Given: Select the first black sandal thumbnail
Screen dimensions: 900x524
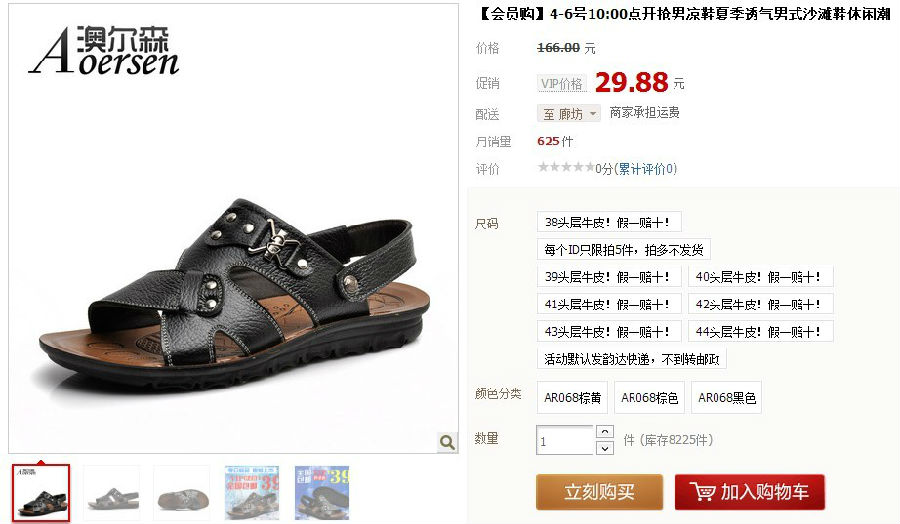Looking at the screenshot, I should (41, 493).
